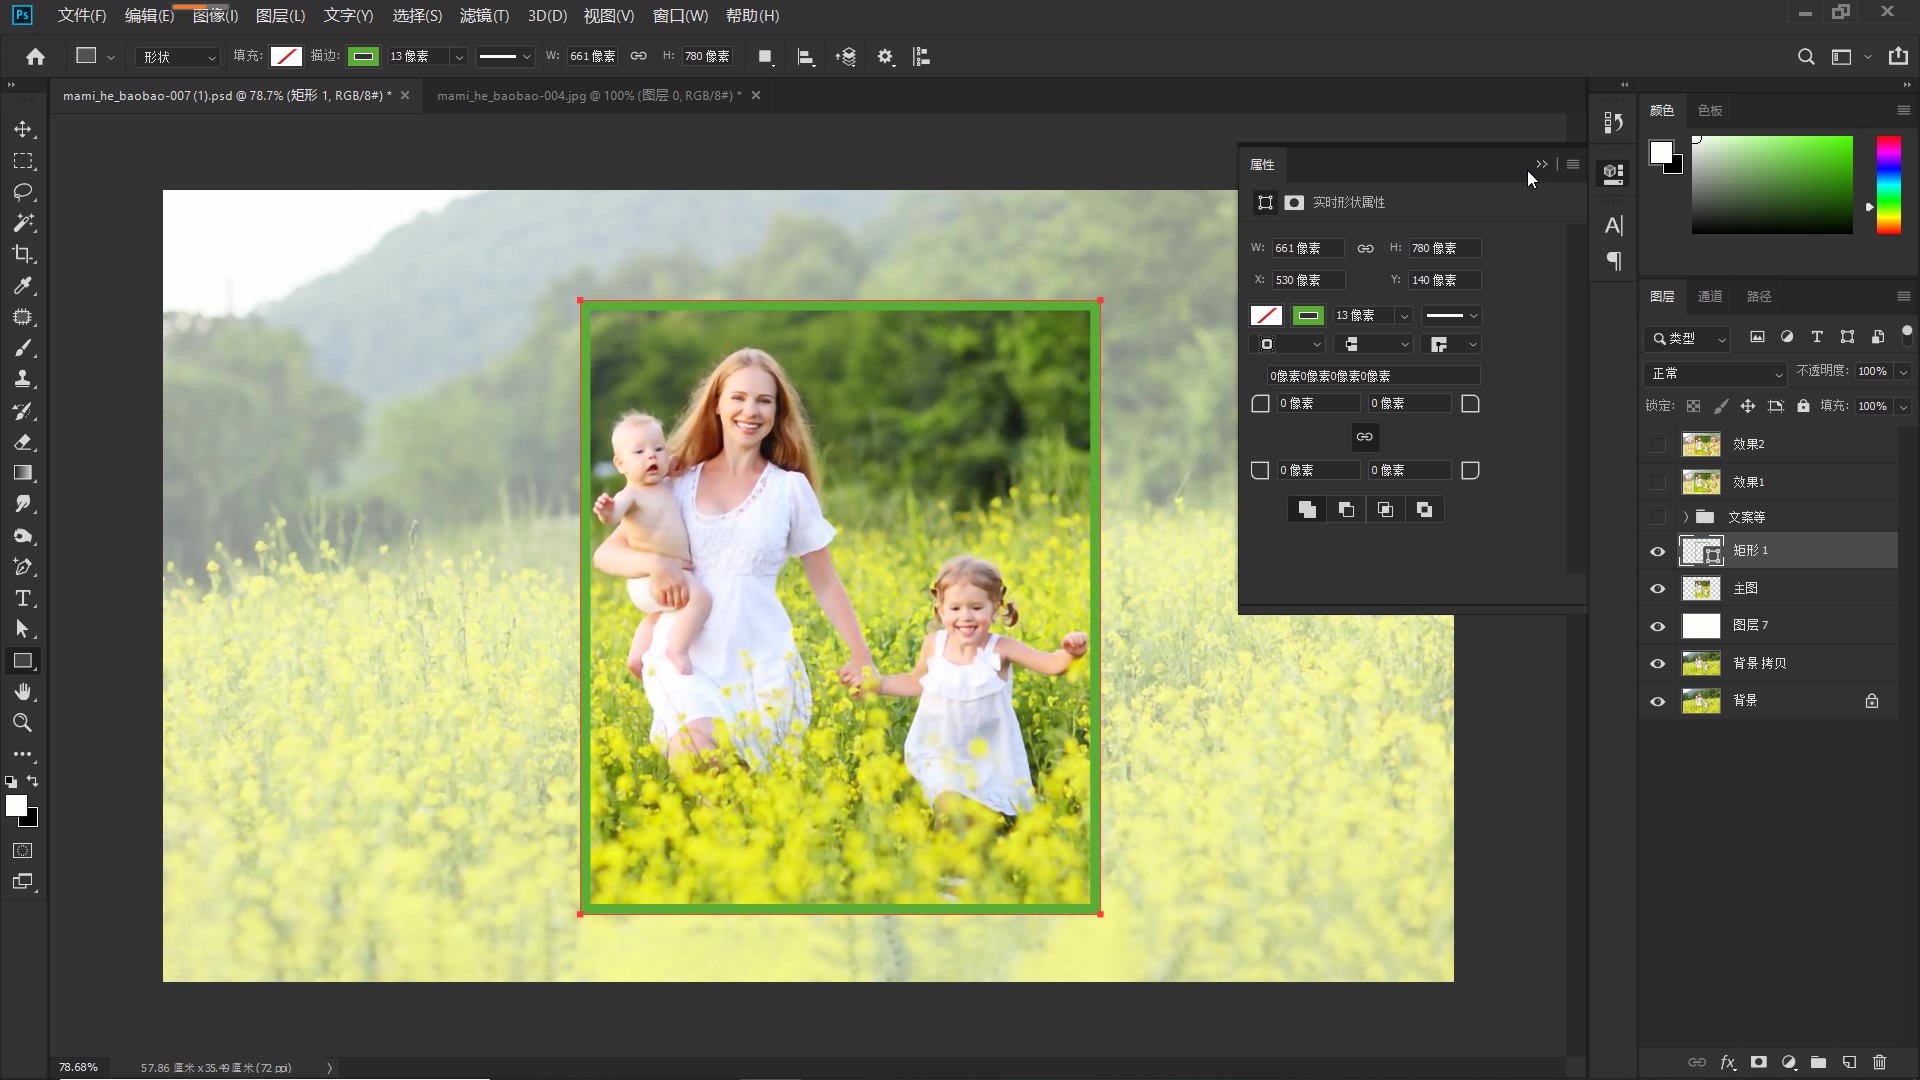Screen dimensions: 1920x1080
Task: Hide the 背景 拷贝 layer
Action: point(1657,663)
